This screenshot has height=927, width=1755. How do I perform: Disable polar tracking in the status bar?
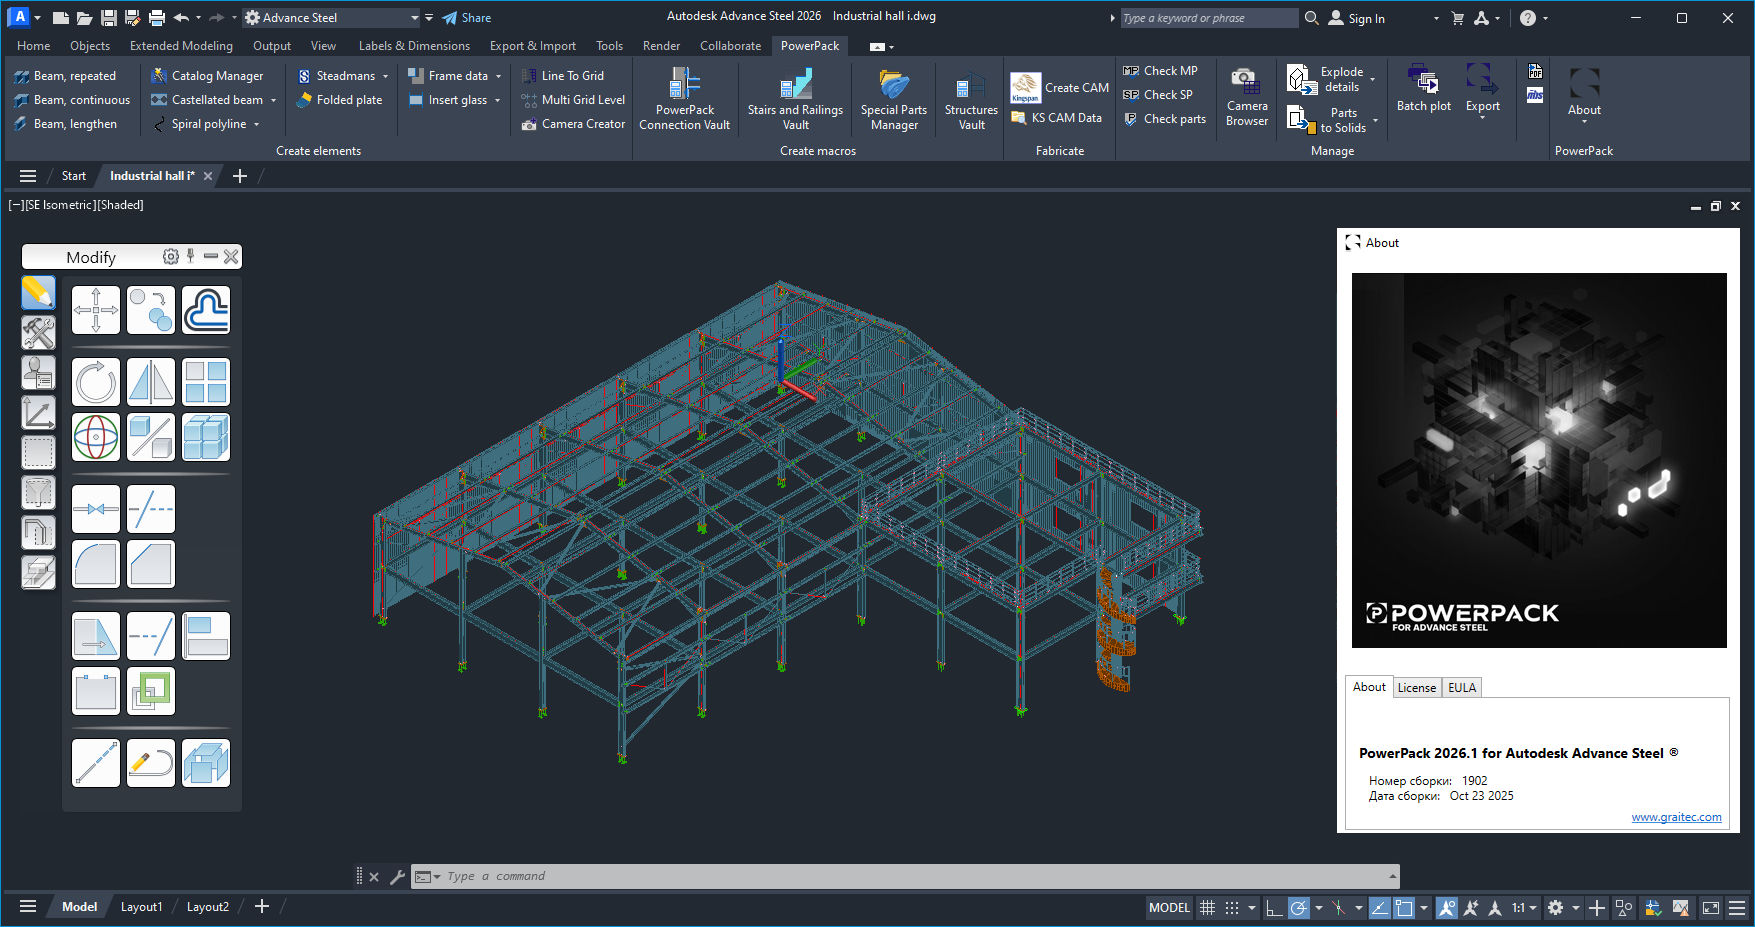(x=1298, y=908)
